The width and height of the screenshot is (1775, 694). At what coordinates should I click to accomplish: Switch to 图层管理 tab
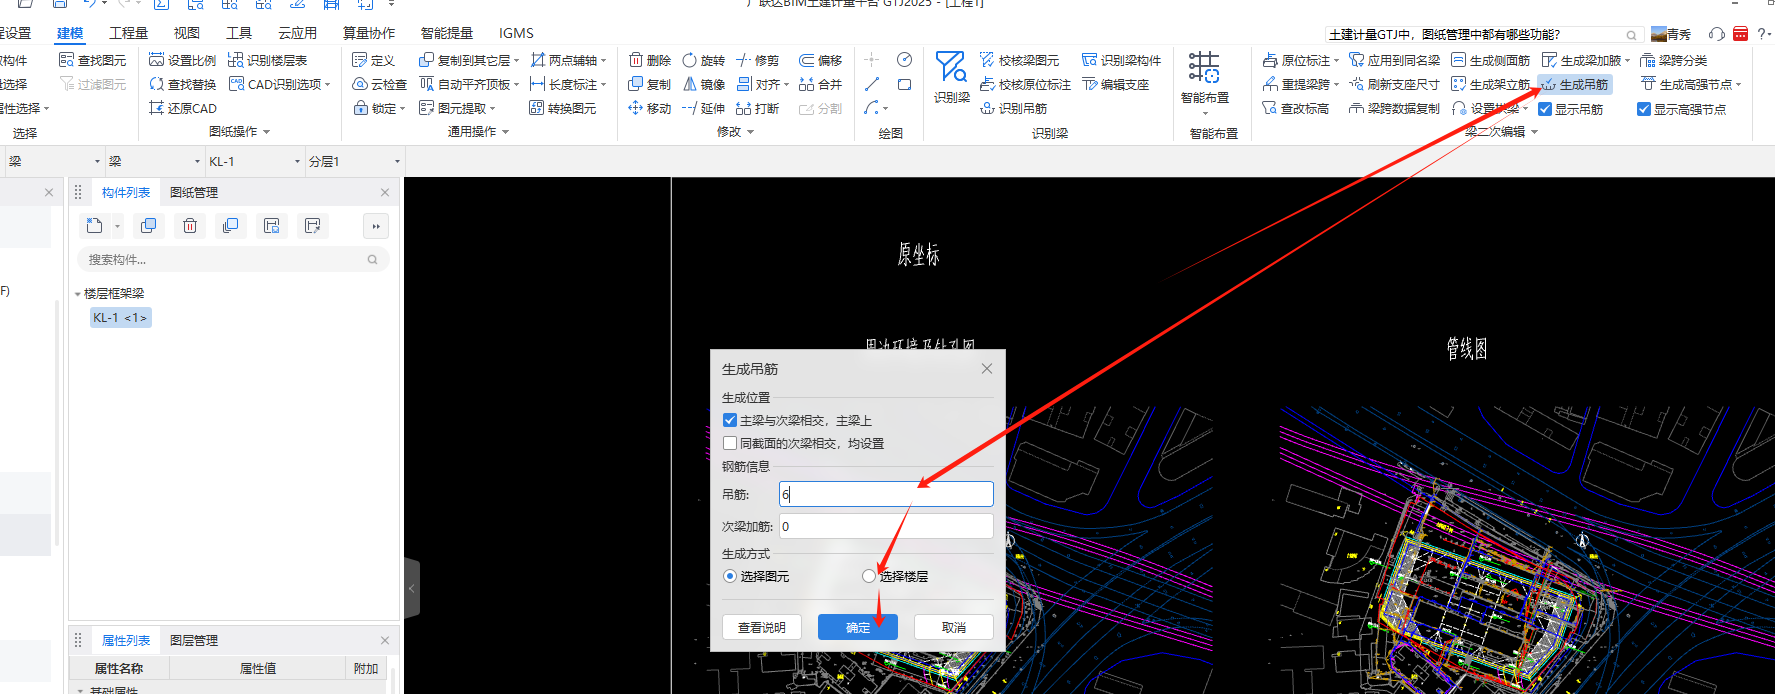194,640
